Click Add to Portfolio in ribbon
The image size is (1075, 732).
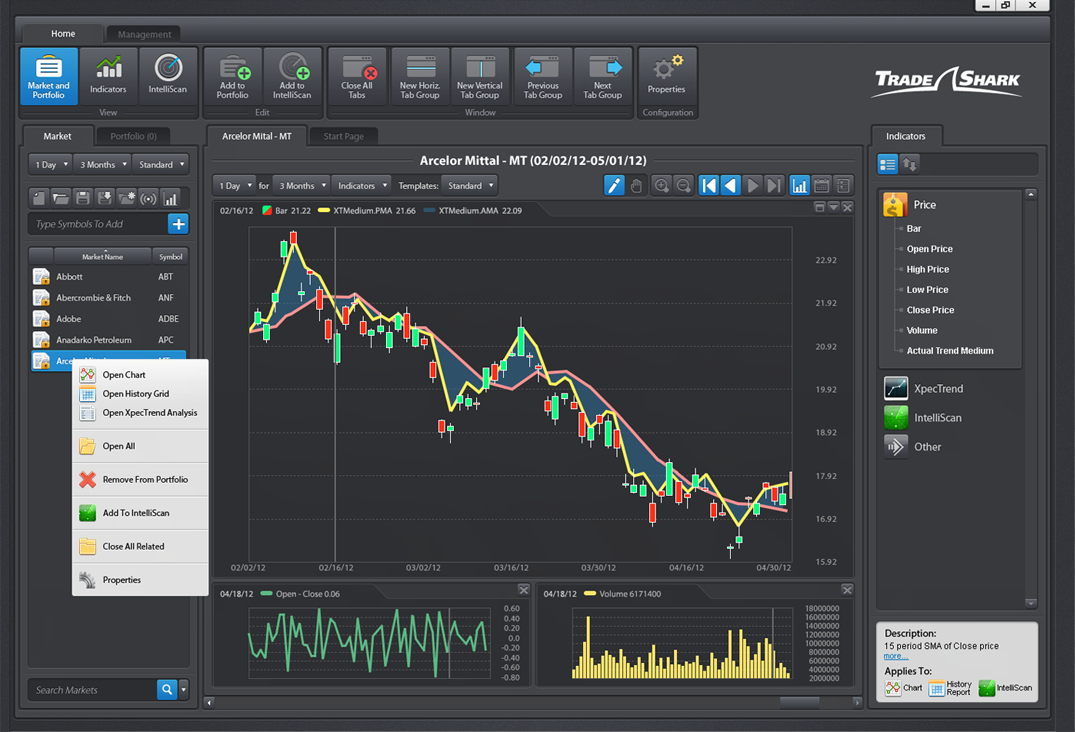(x=232, y=75)
